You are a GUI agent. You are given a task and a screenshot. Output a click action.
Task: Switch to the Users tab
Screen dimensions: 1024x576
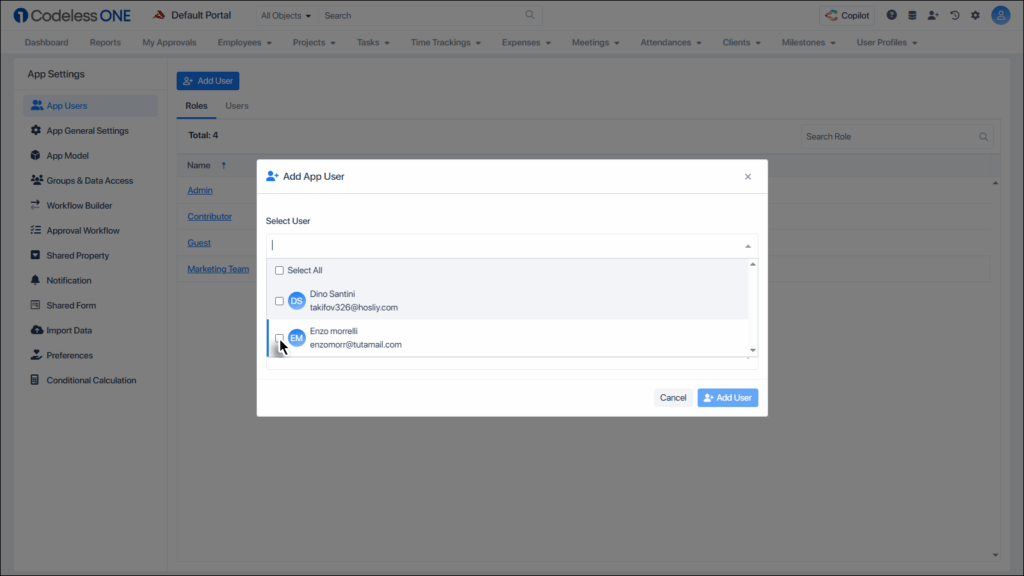[236, 106]
